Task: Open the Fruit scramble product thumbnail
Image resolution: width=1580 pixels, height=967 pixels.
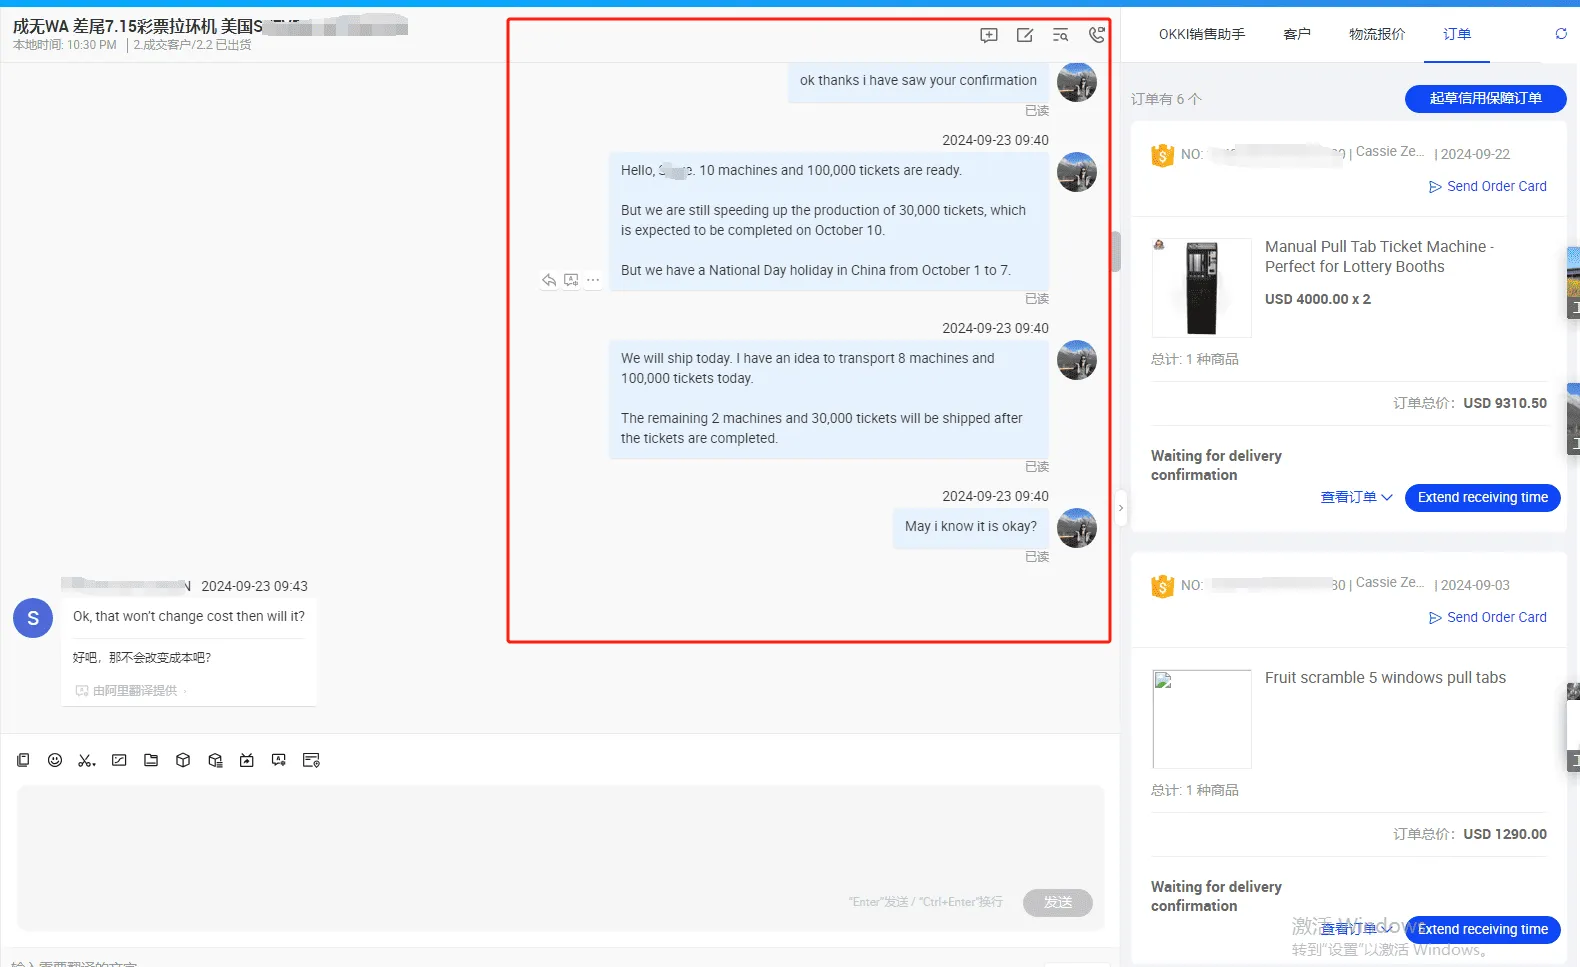Action: coord(1201,719)
